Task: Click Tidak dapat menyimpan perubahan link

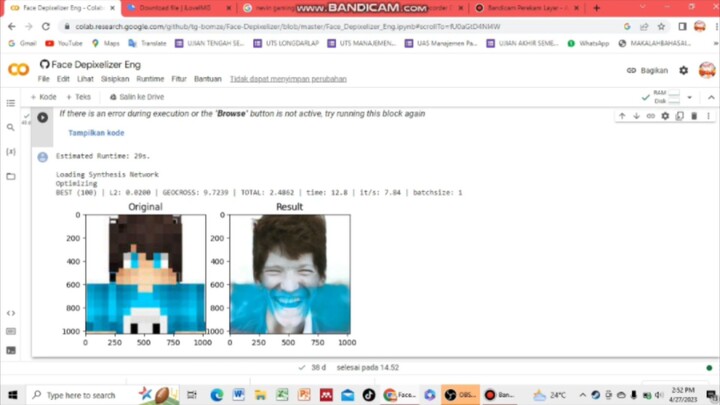Action: tap(288, 79)
